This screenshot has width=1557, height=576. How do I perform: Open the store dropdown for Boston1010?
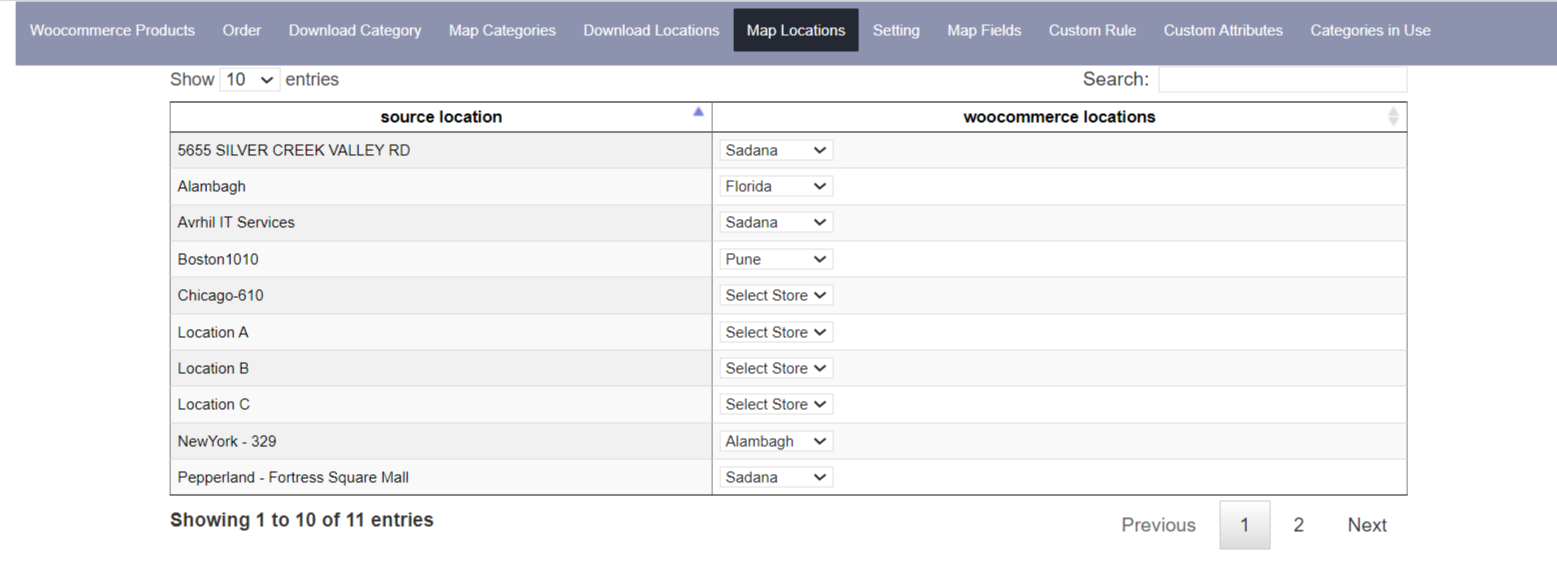point(776,259)
